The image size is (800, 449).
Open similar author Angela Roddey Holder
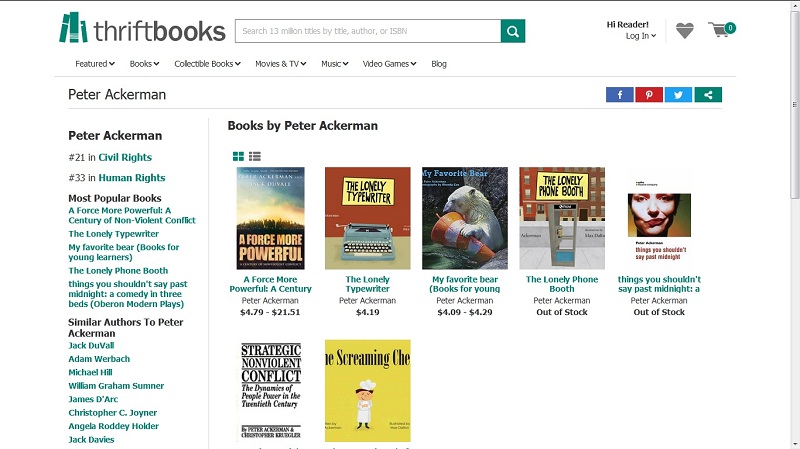point(113,426)
